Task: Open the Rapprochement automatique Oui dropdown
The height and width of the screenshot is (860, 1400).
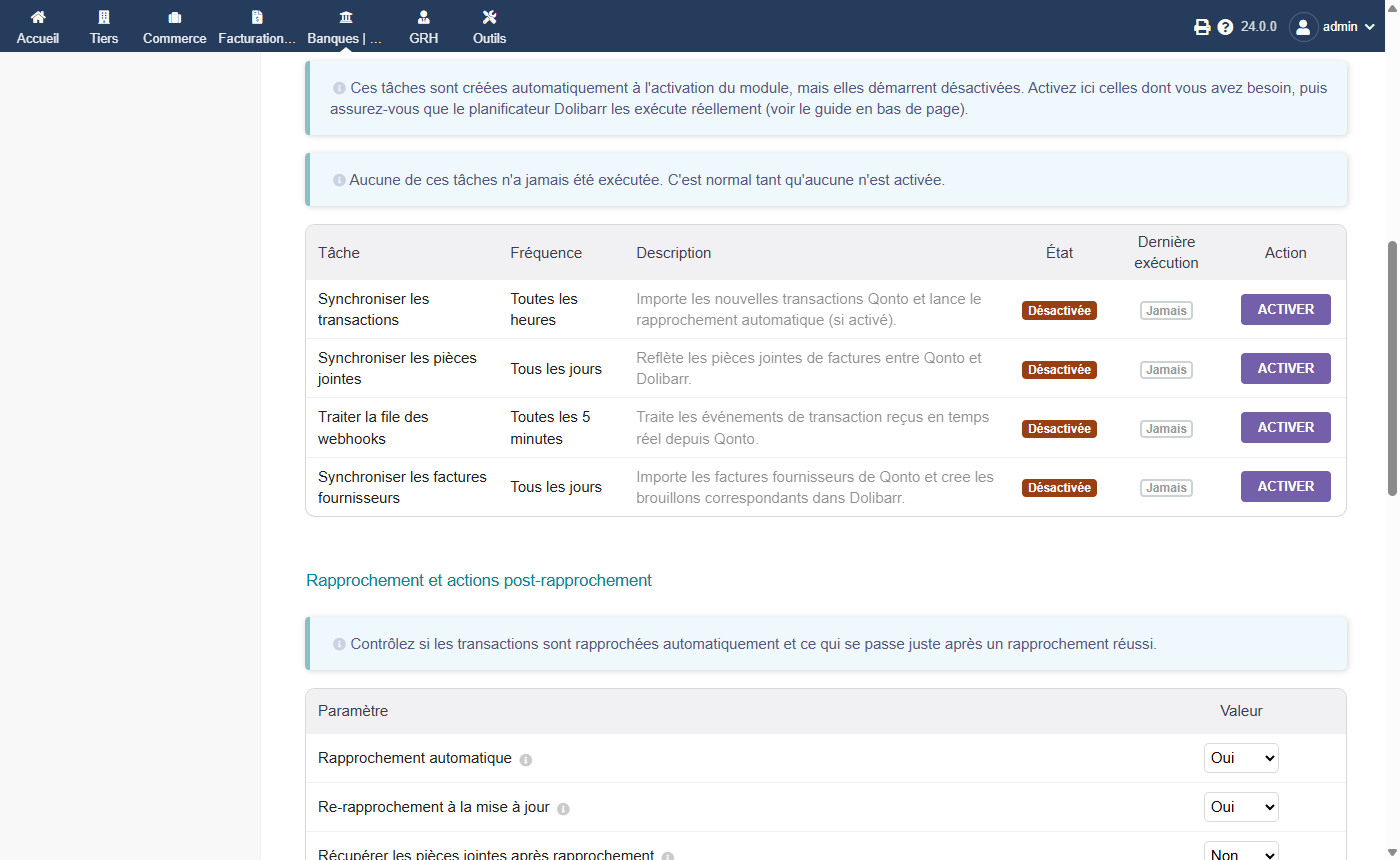Action: 1241,758
